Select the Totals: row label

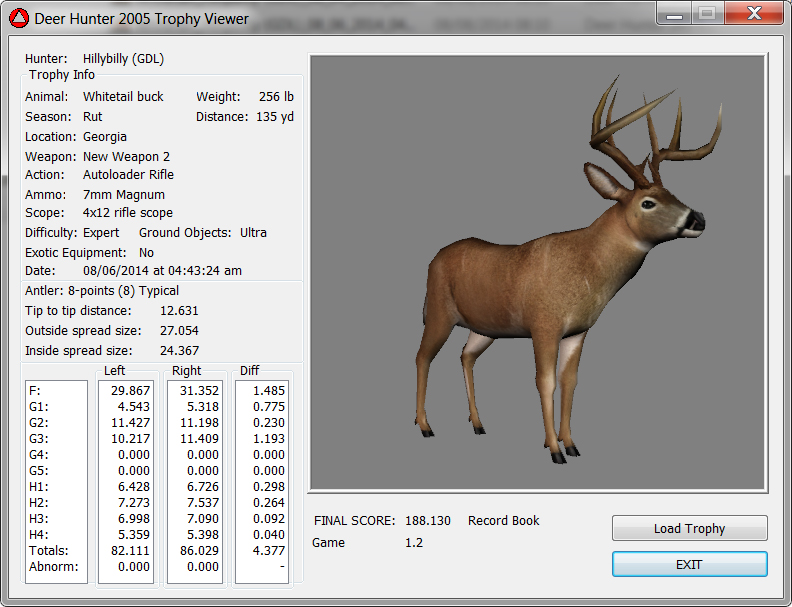coord(47,550)
